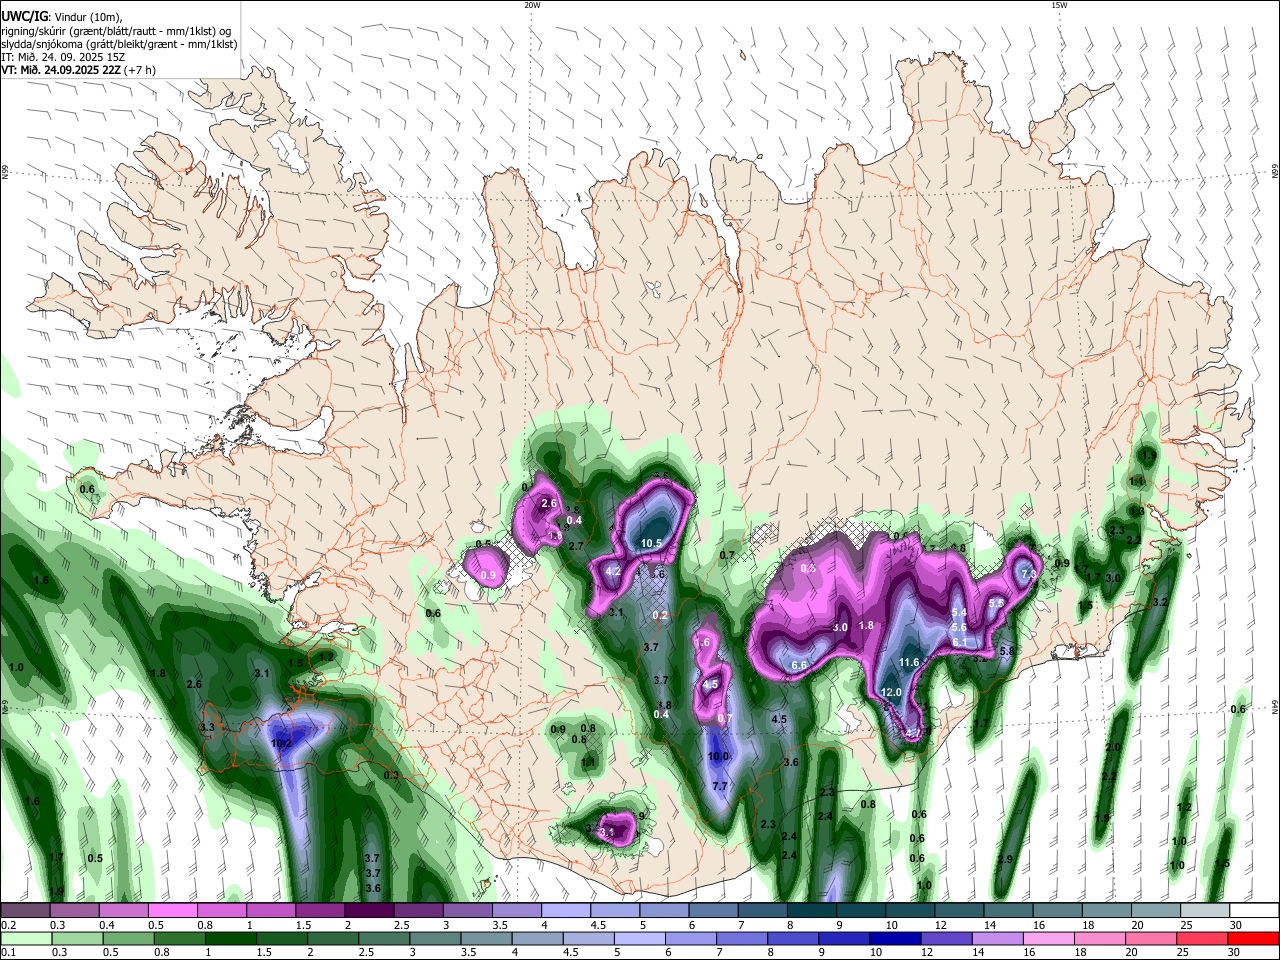Click the '2.9' value off the south coast
Image resolution: width=1280 pixels, height=960 pixels.
[x=1005, y=859]
